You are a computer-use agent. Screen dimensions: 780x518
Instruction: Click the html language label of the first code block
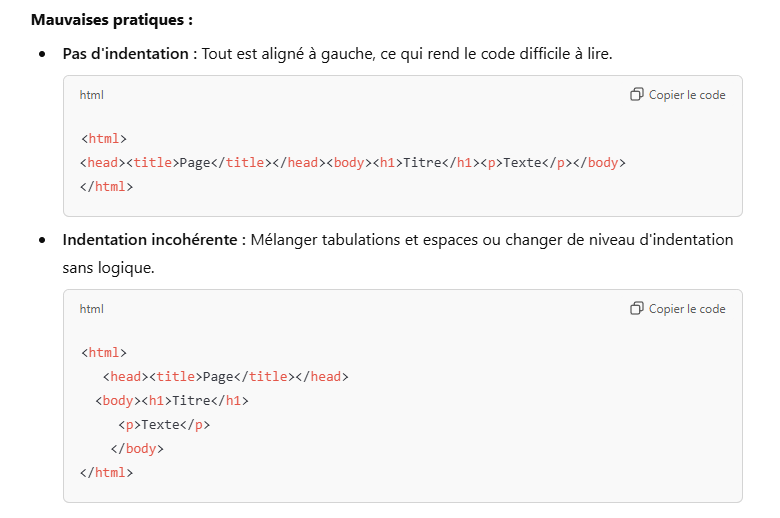pyautogui.click(x=91, y=95)
